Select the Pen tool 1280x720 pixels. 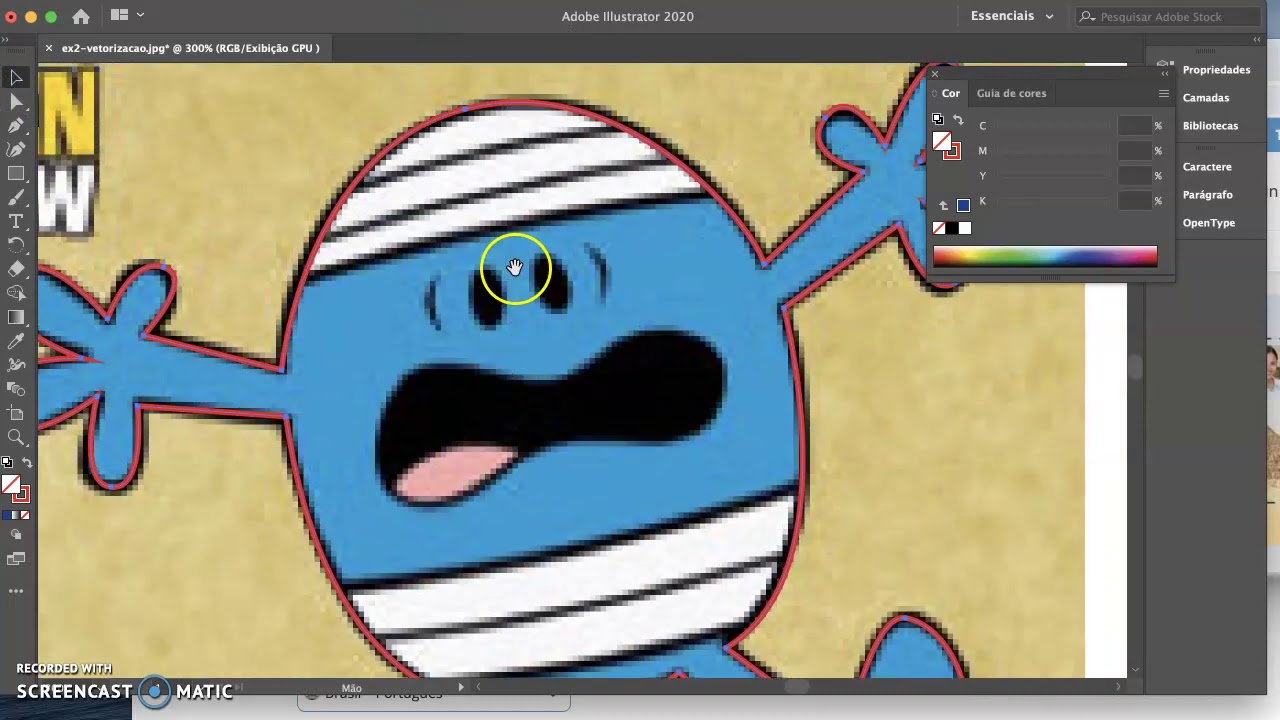tap(16, 126)
